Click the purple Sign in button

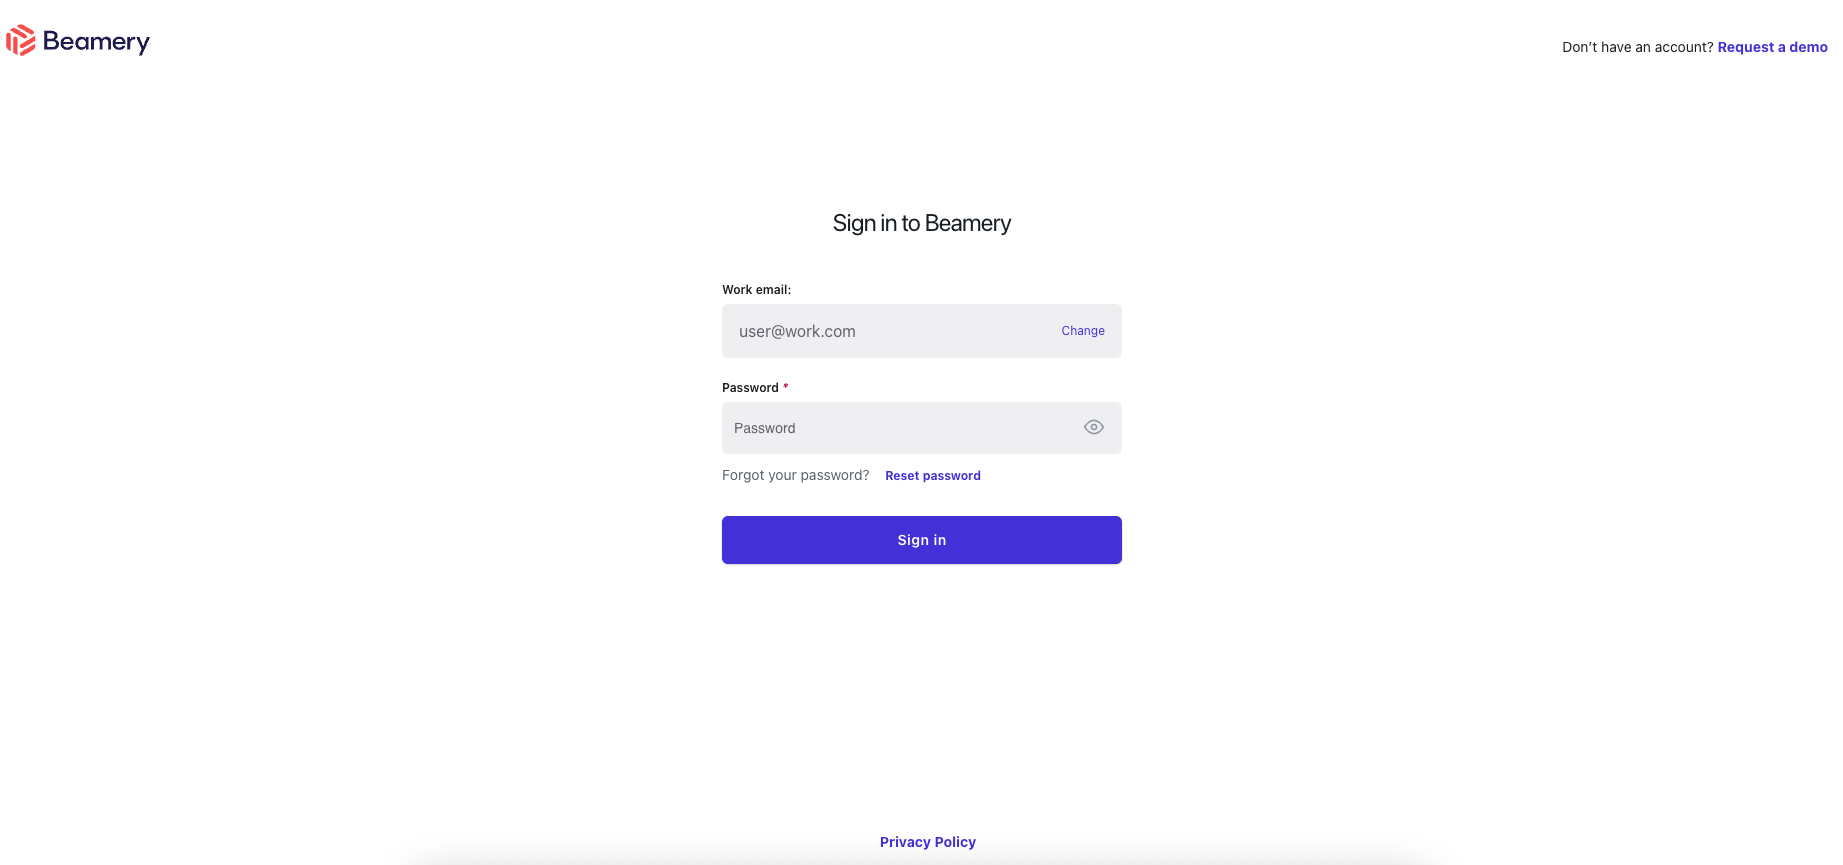[x=922, y=540]
